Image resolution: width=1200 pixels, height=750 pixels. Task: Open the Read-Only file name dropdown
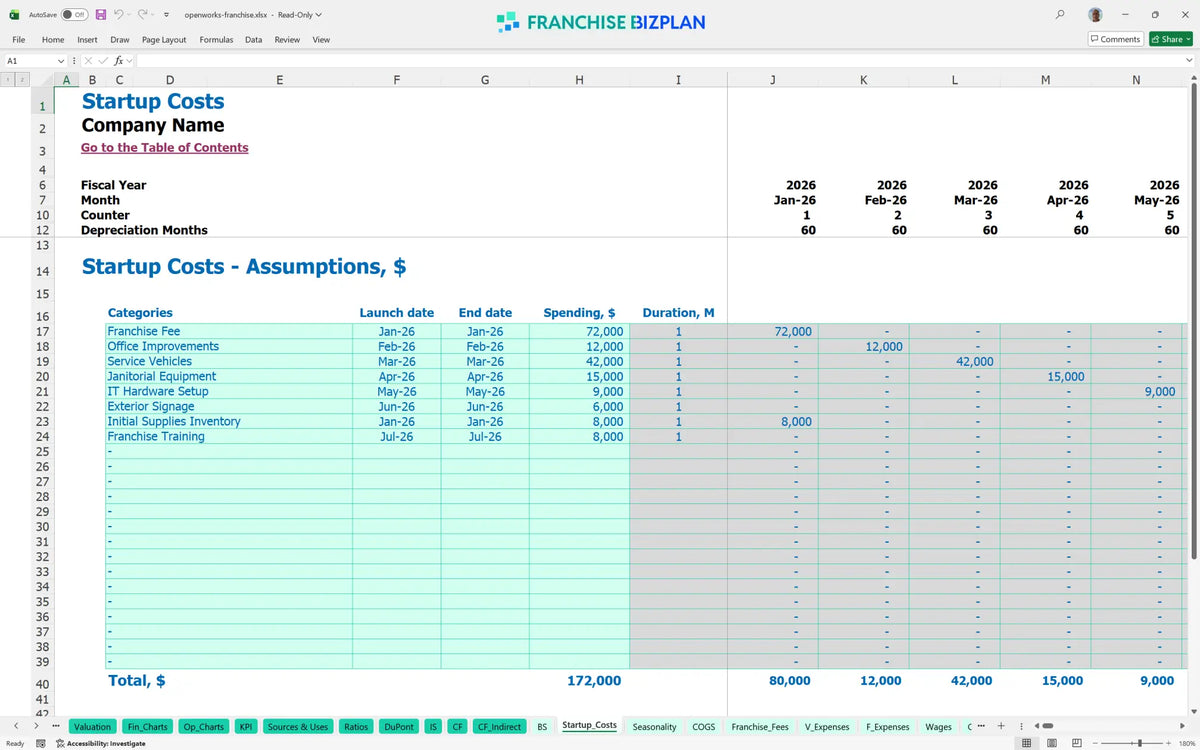253,15
